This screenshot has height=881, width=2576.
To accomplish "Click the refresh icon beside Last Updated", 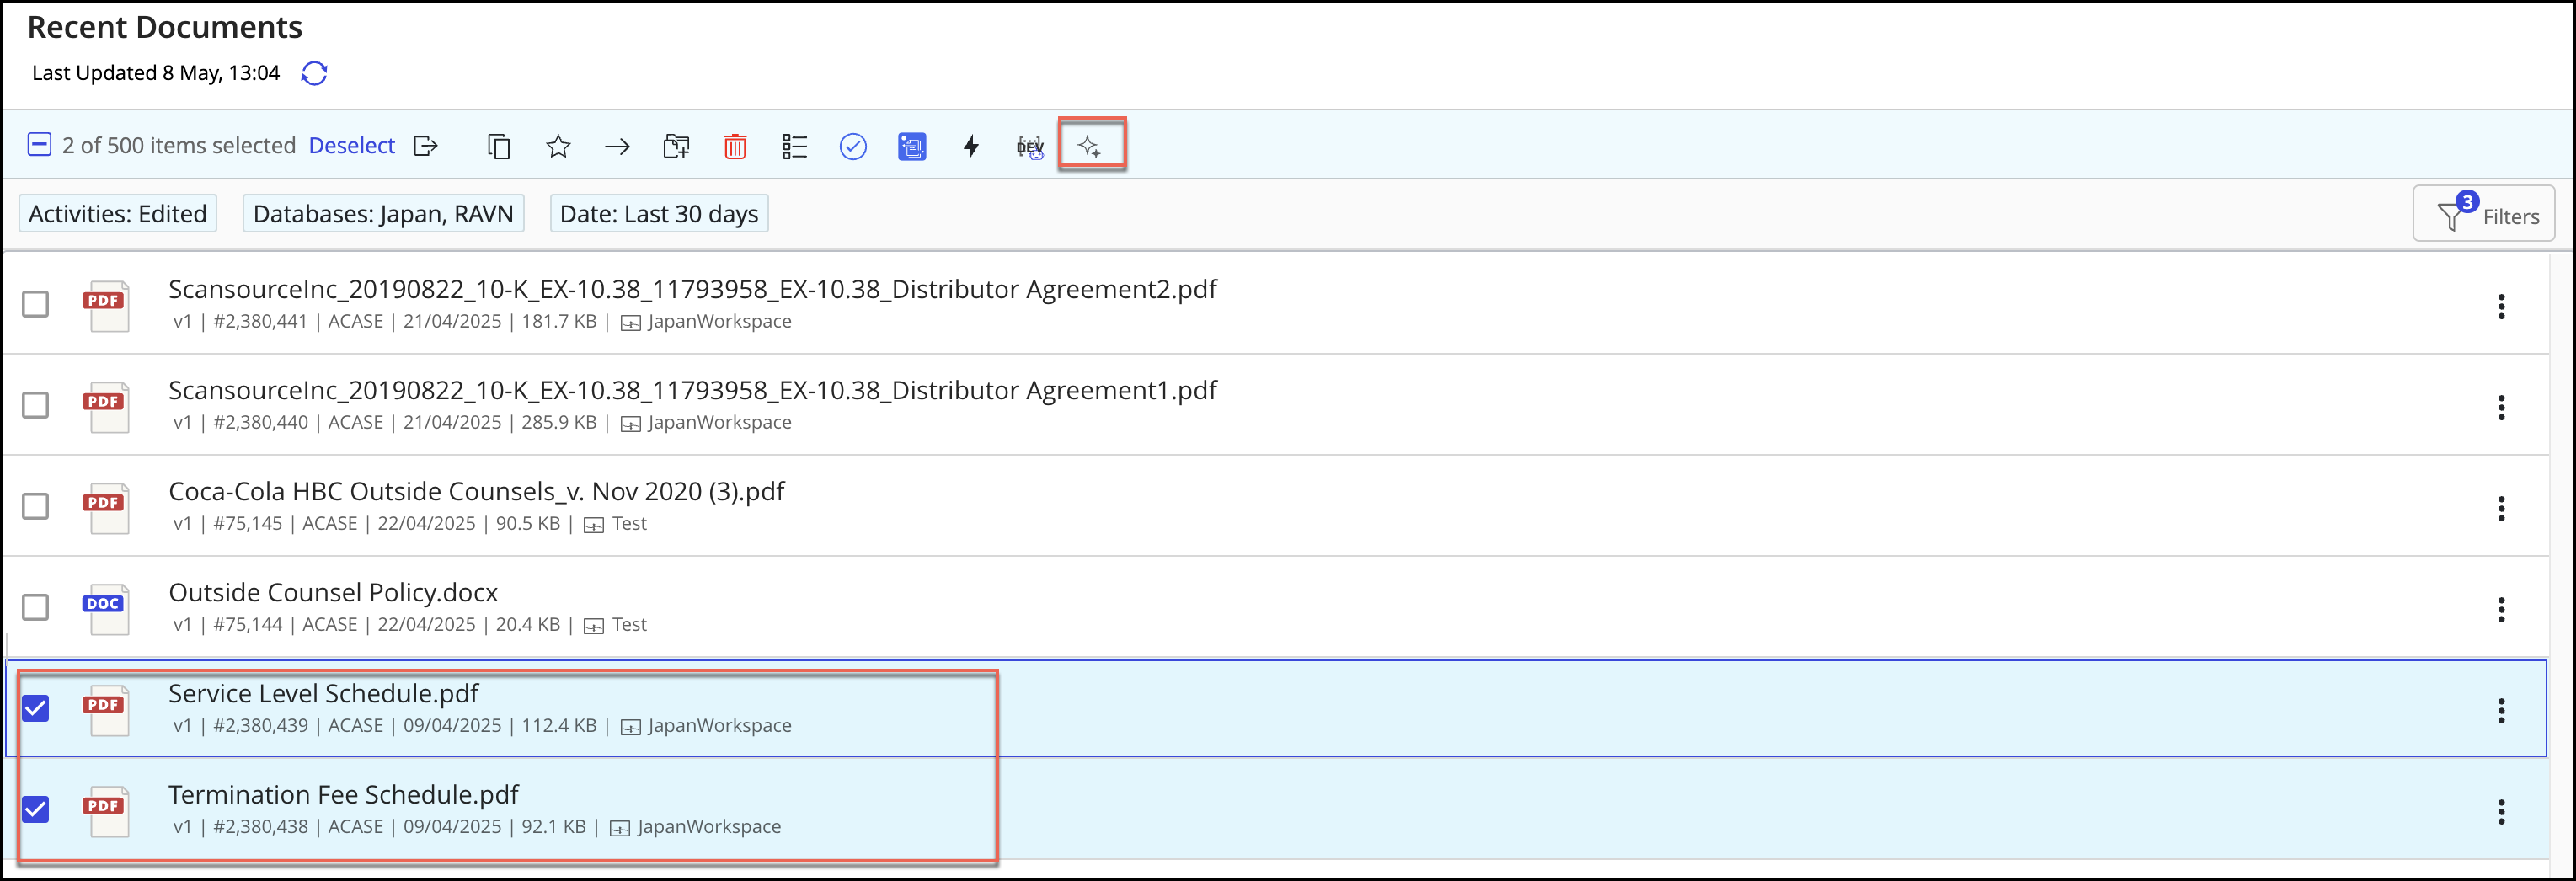I will point(314,73).
